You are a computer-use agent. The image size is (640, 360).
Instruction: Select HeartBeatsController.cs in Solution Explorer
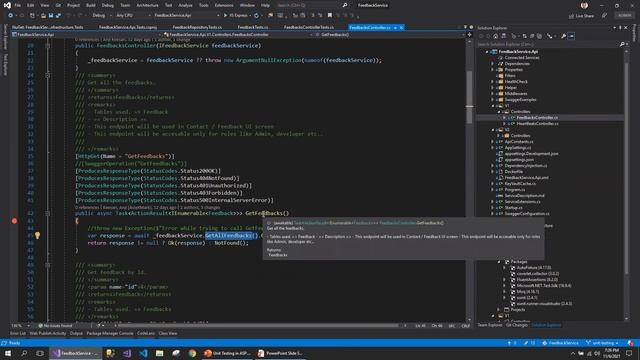point(537,124)
